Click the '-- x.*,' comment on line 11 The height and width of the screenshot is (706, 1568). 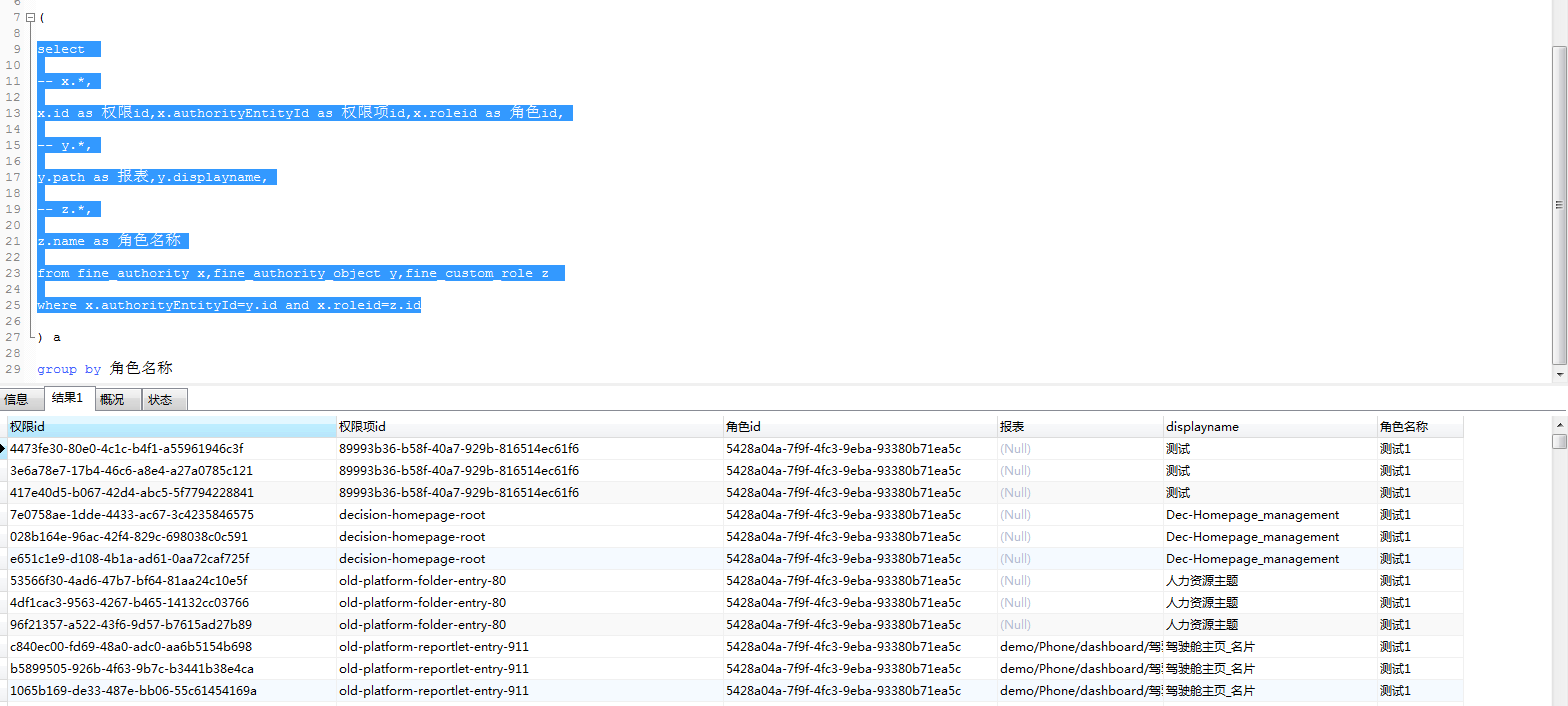click(x=65, y=81)
